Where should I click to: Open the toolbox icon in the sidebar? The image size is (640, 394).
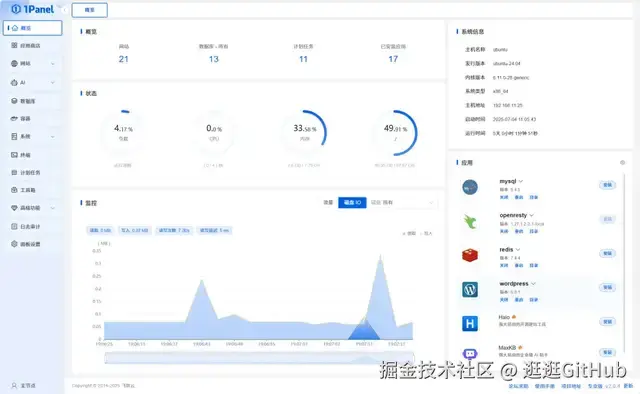[14, 190]
